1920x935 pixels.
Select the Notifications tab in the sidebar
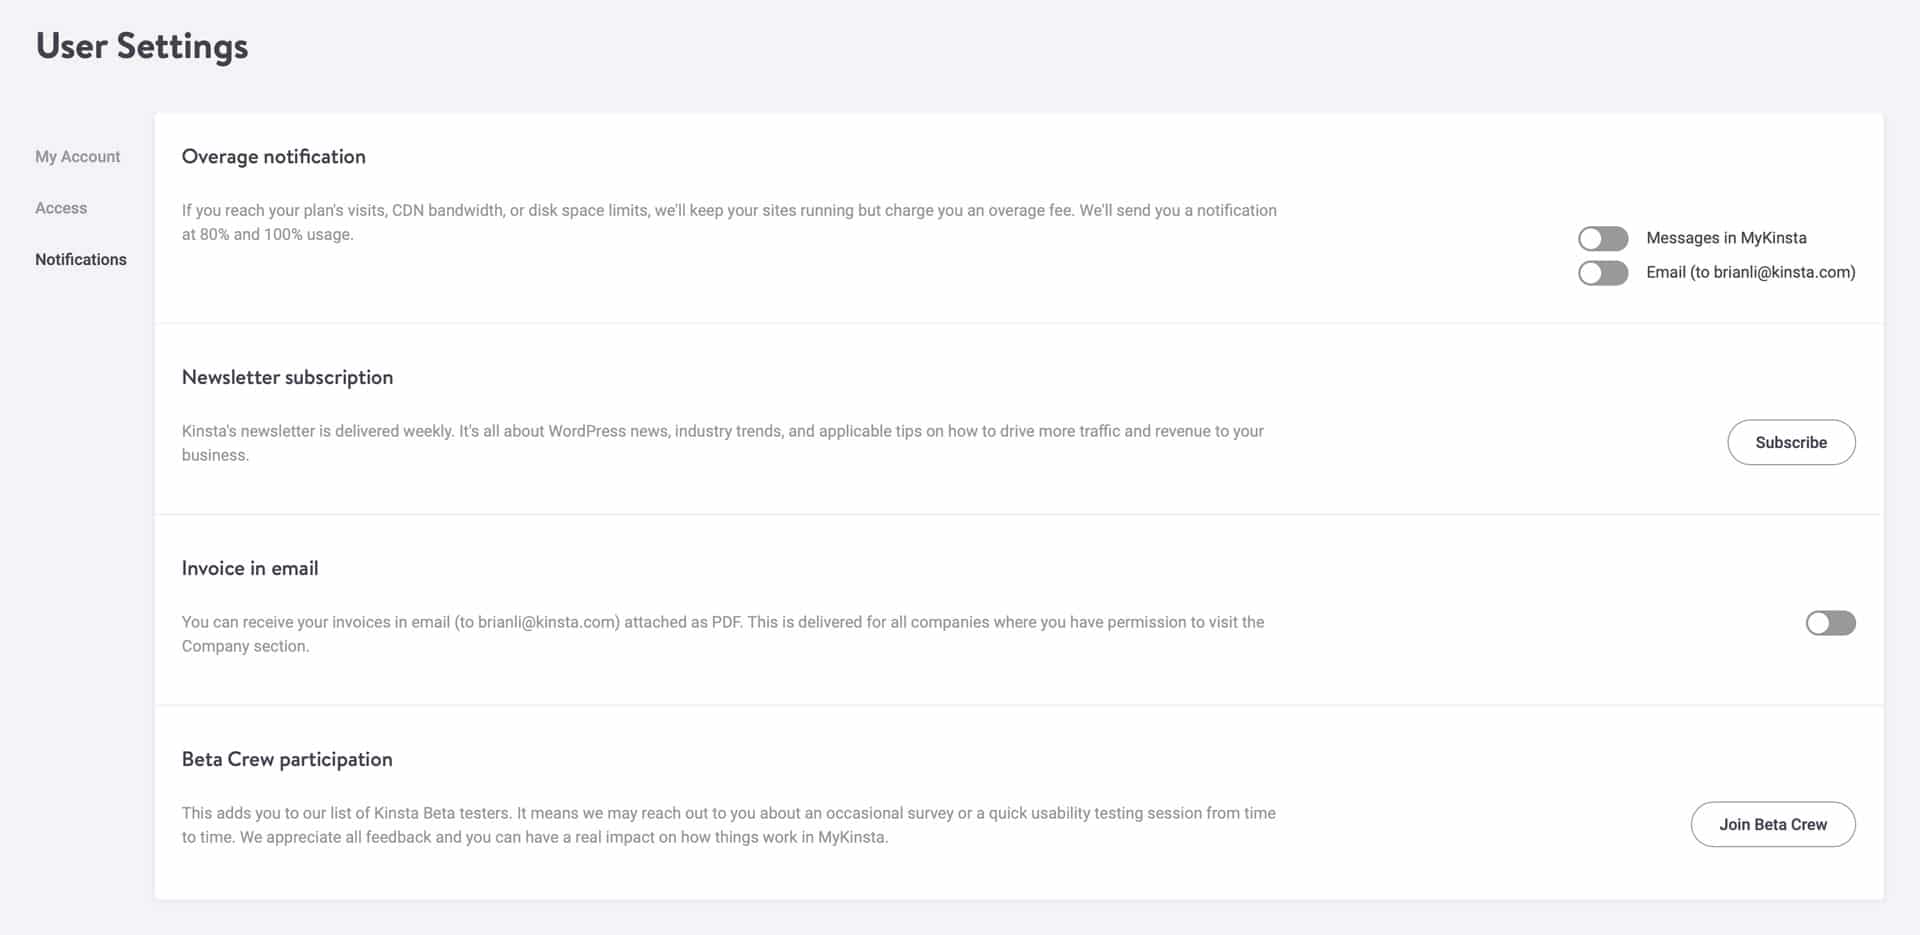coord(81,259)
